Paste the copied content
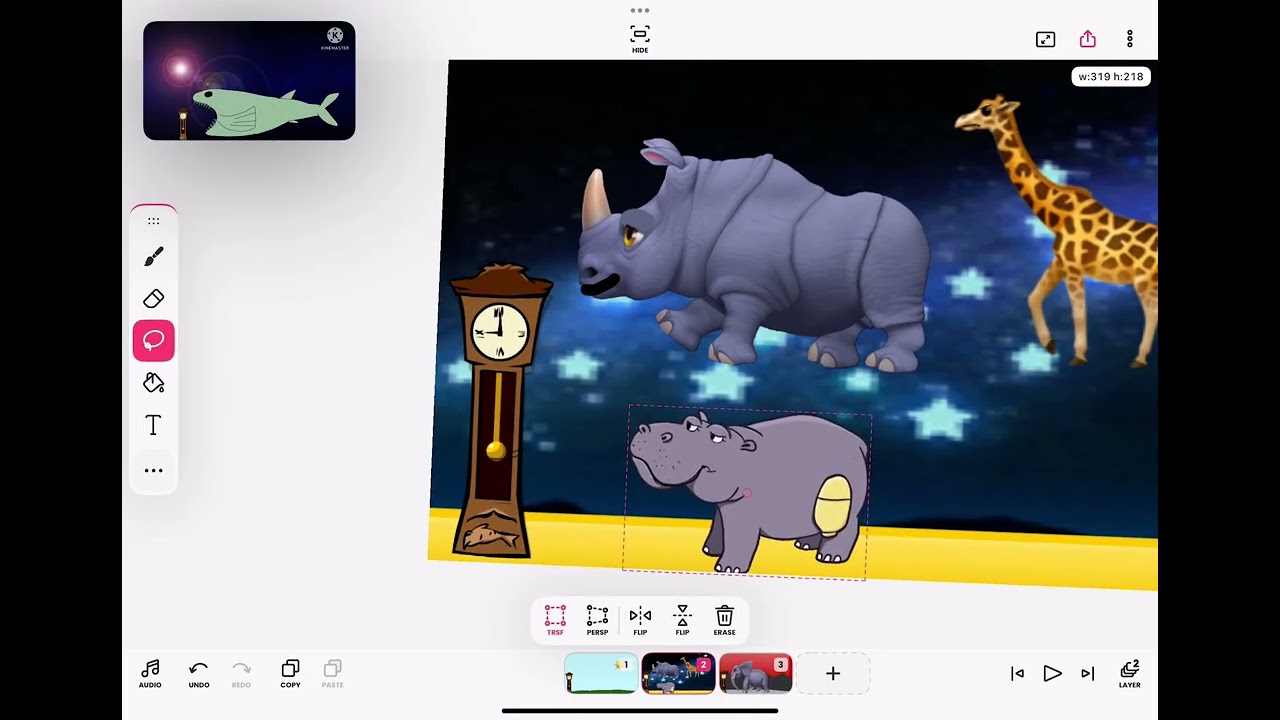The image size is (1280, 720). click(x=333, y=674)
